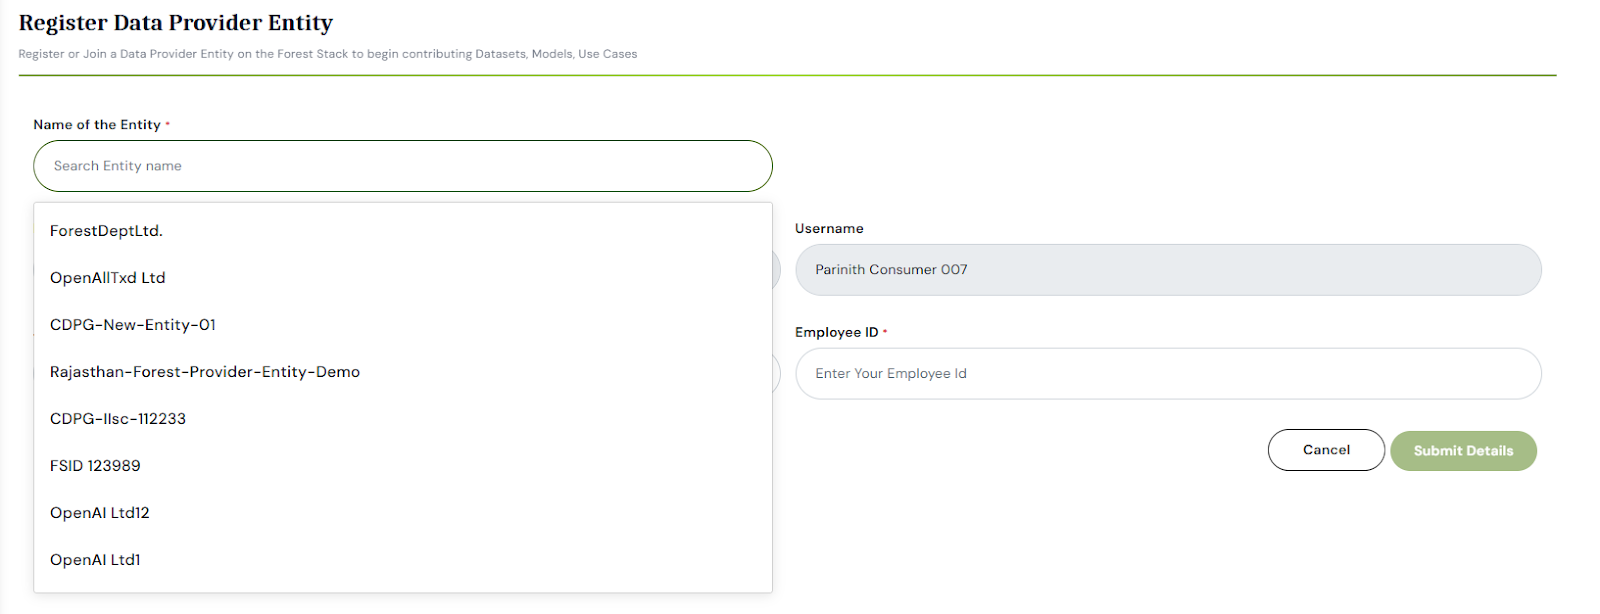1600x614 pixels.
Task: Click the Search Entity name field
Action: 402,166
